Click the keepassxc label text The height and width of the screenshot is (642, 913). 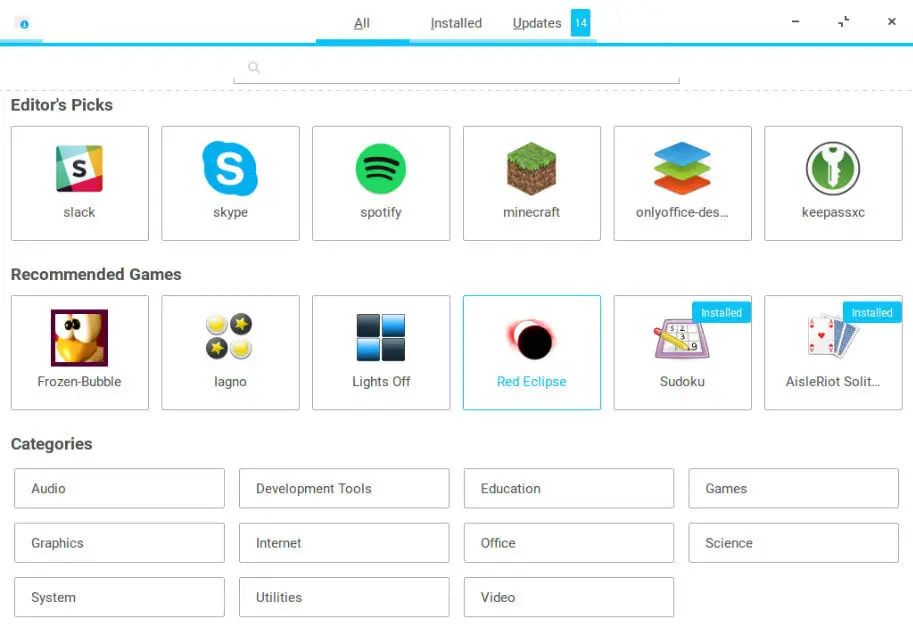coord(833,212)
